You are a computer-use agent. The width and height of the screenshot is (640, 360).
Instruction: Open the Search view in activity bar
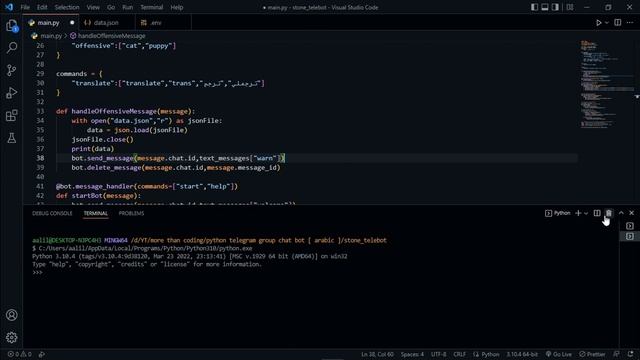tap(11, 47)
